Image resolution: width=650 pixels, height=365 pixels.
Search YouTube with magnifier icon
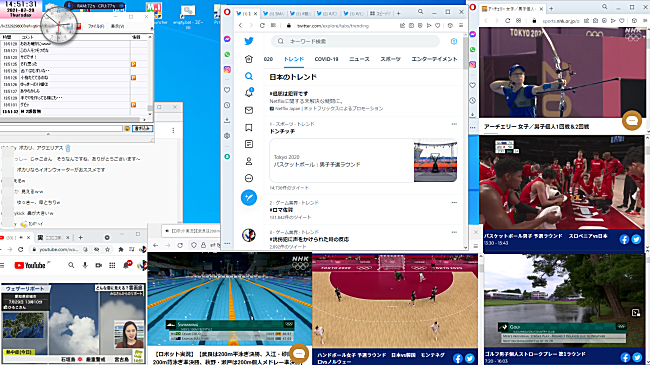pyautogui.click(x=71, y=265)
